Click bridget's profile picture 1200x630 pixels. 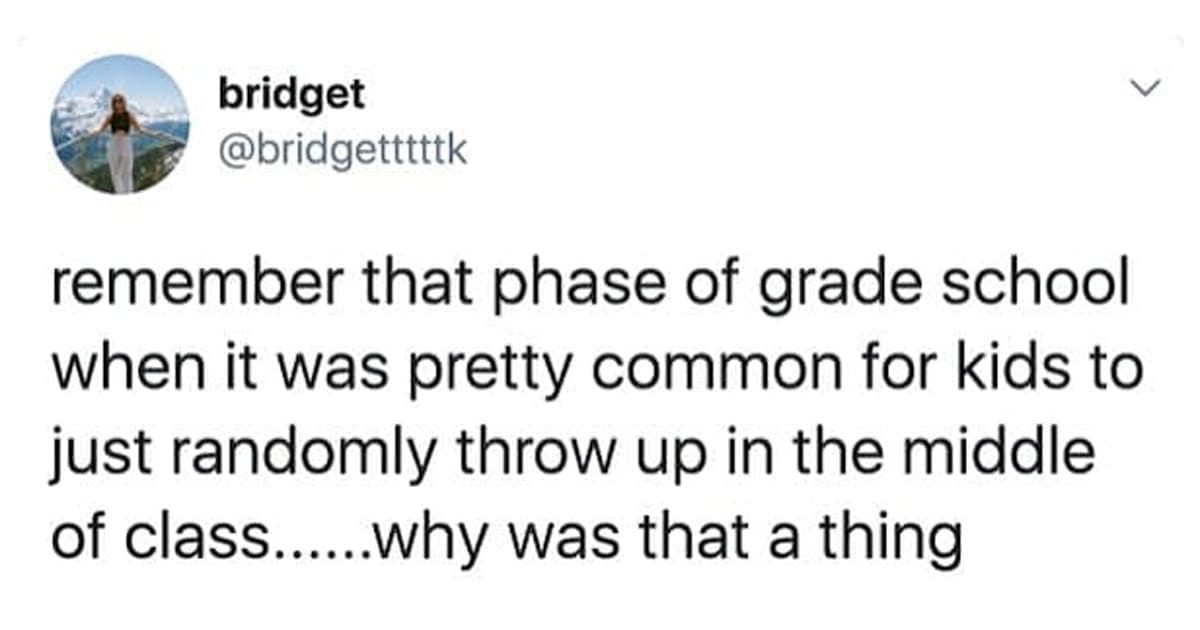tap(120, 124)
